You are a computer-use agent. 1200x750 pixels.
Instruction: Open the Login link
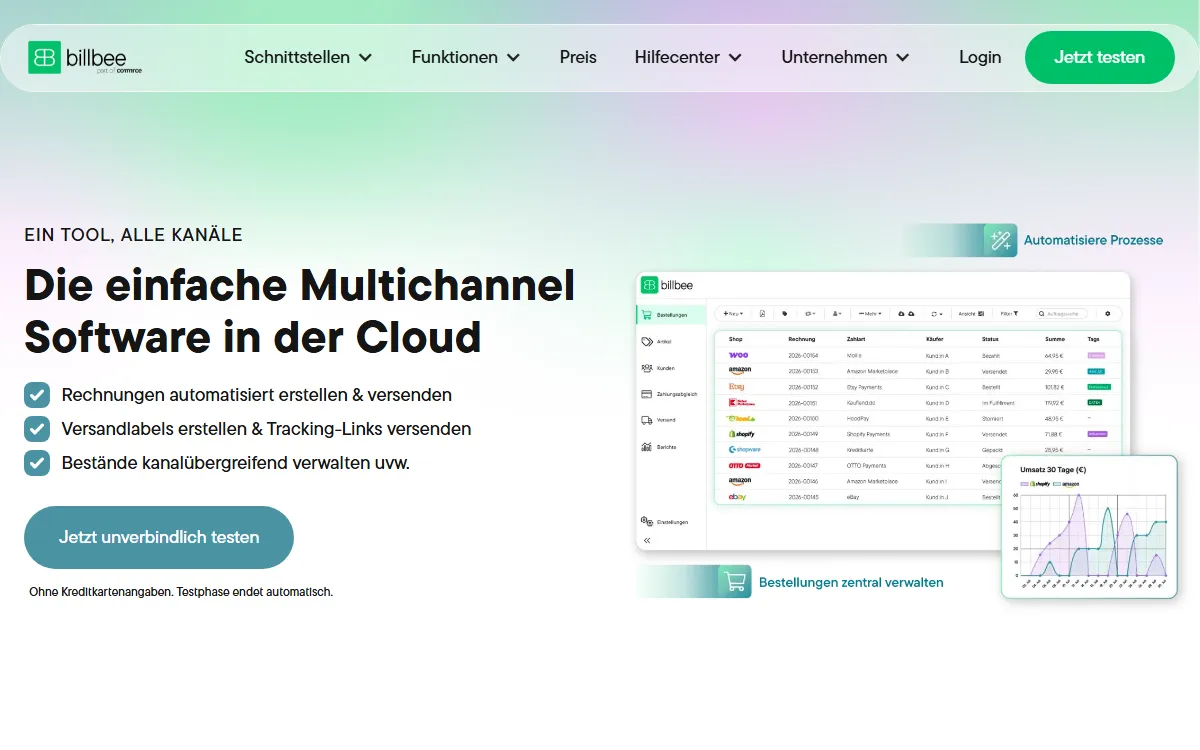[x=980, y=57]
